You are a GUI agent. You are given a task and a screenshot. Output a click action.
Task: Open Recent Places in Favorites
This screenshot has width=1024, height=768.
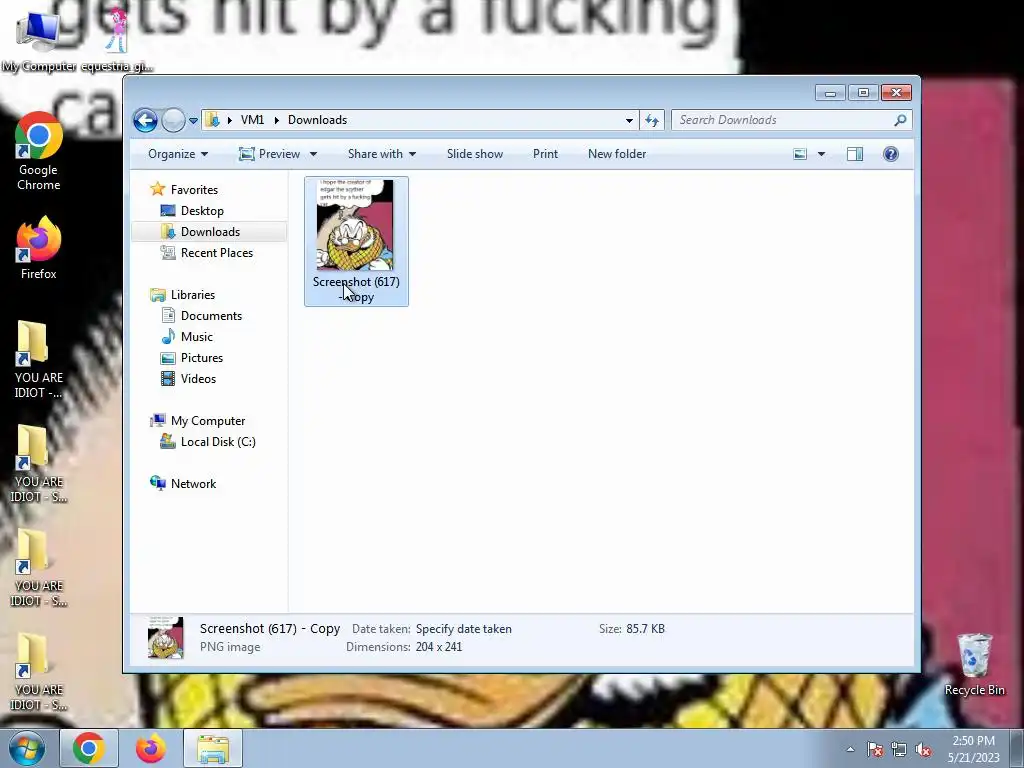coord(216,253)
